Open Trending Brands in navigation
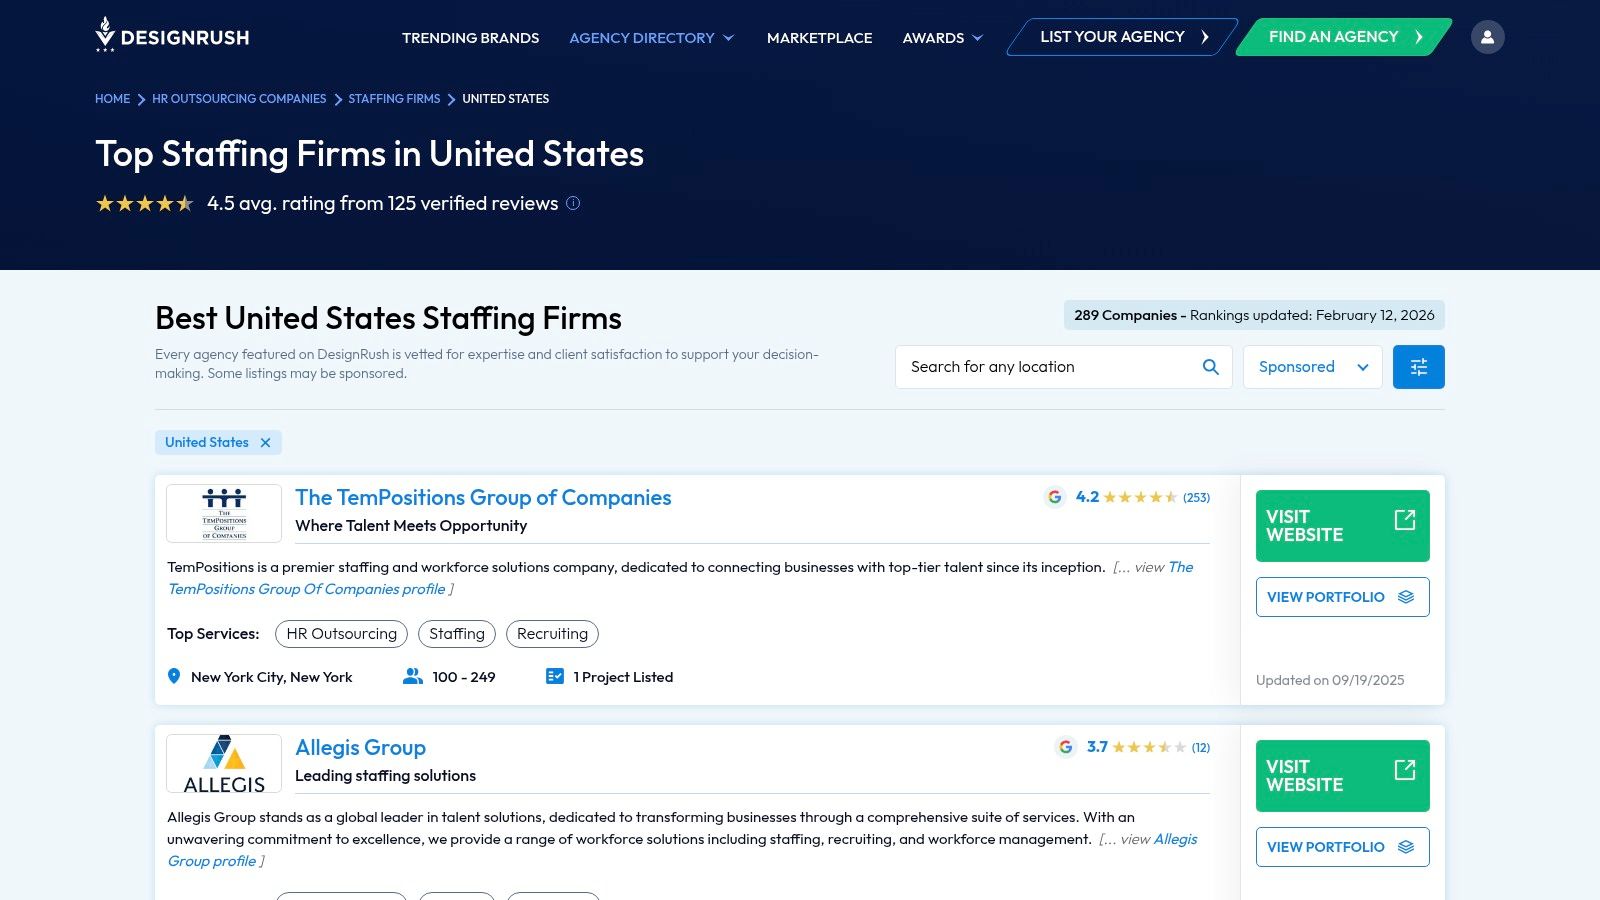This screenshot has height=900, width=1600. point(470,38)
